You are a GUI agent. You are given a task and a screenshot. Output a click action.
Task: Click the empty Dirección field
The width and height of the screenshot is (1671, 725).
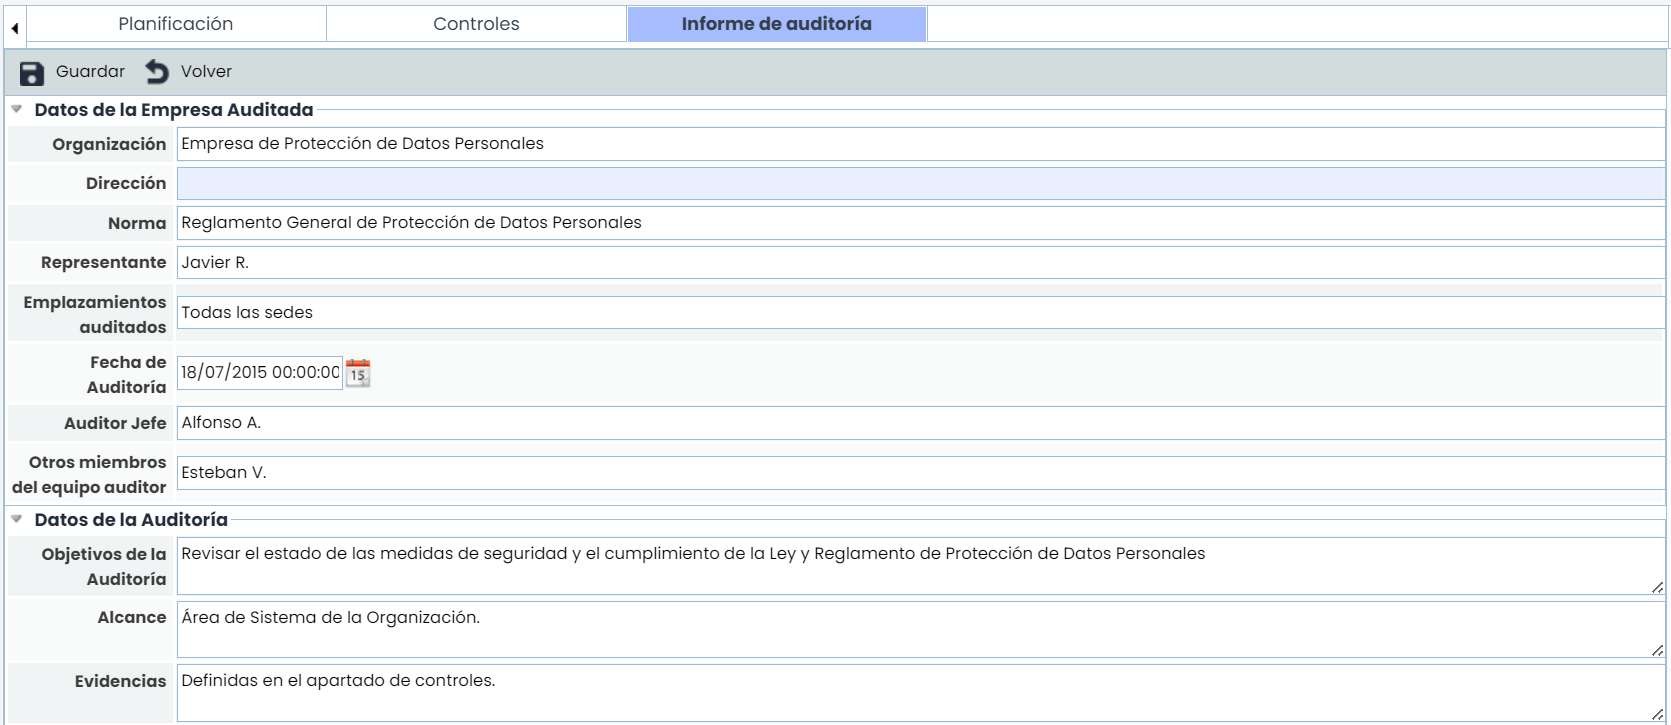coord(920,184)
